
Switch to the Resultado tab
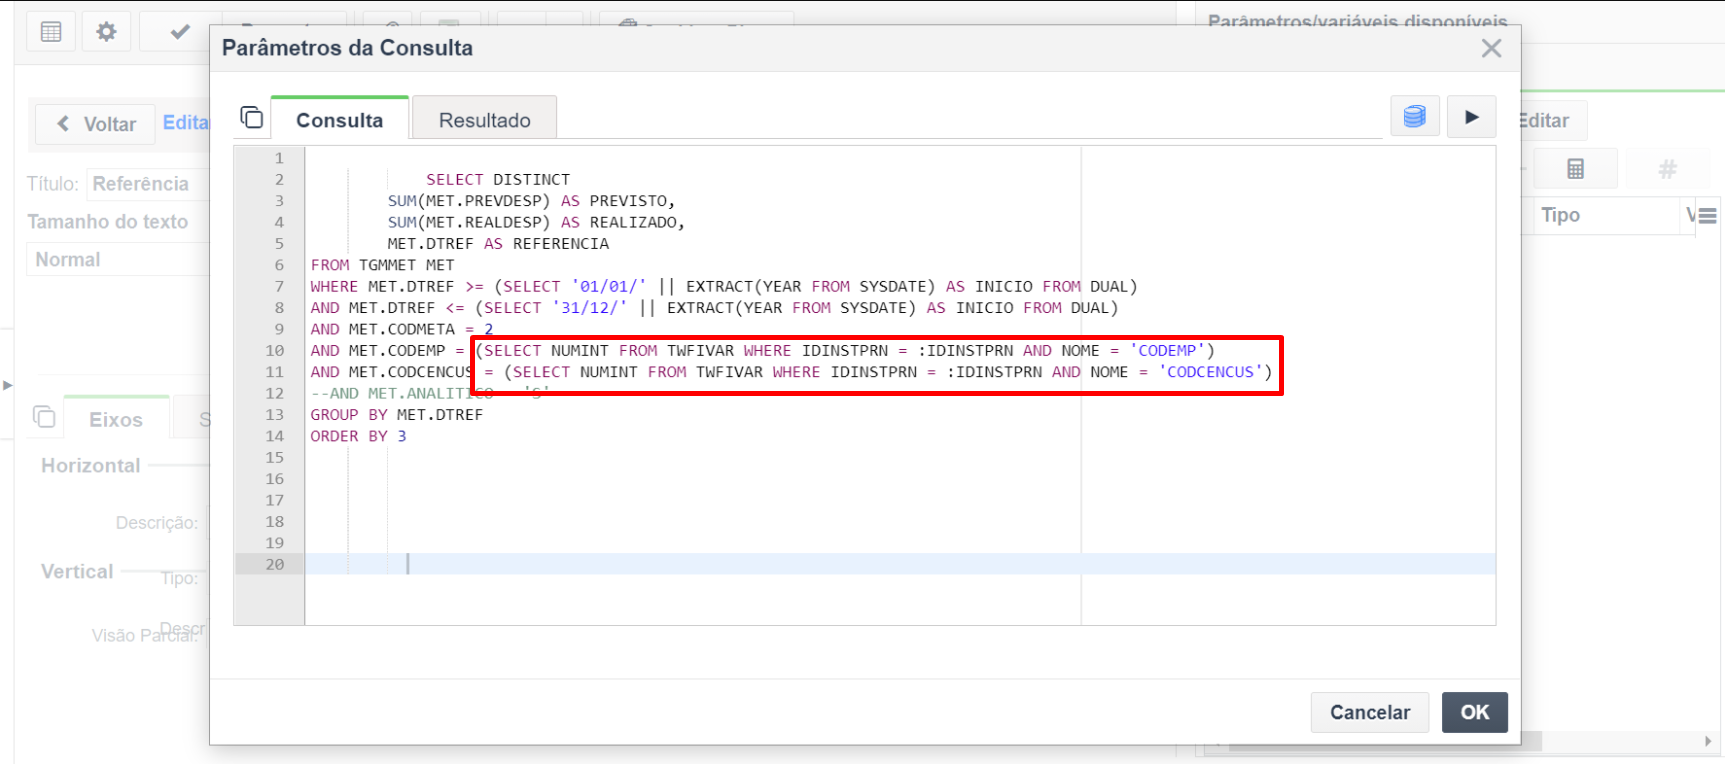click(484, 120)
